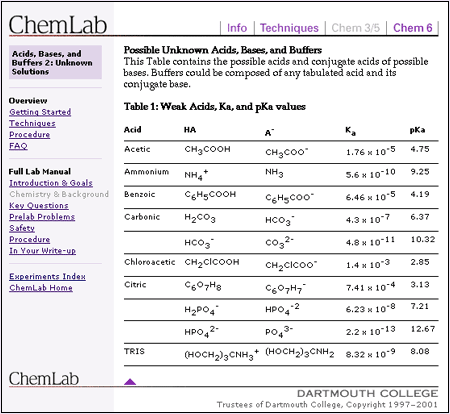Image resolution: width=450 pixels, height=414 pixels.
Task: Open the Prelab Problems link
Action: pos(42,217)
